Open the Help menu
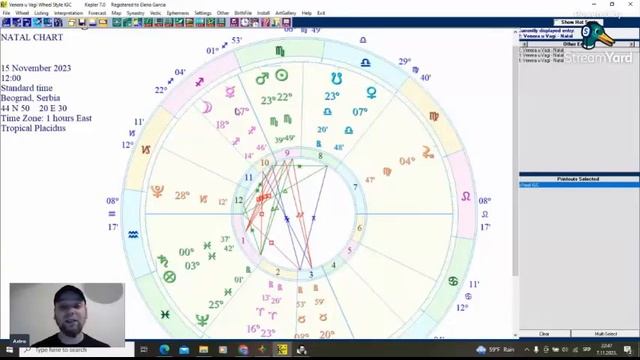Image resolution: width=640 pixels, height=360 pixels. [x=307, y=13]
